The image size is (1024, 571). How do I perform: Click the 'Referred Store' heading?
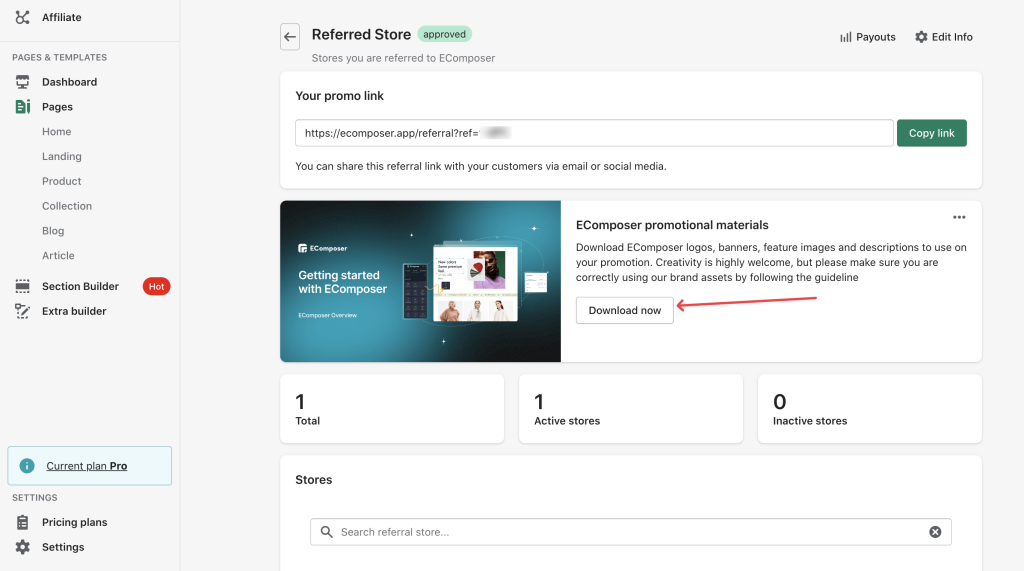361,34
